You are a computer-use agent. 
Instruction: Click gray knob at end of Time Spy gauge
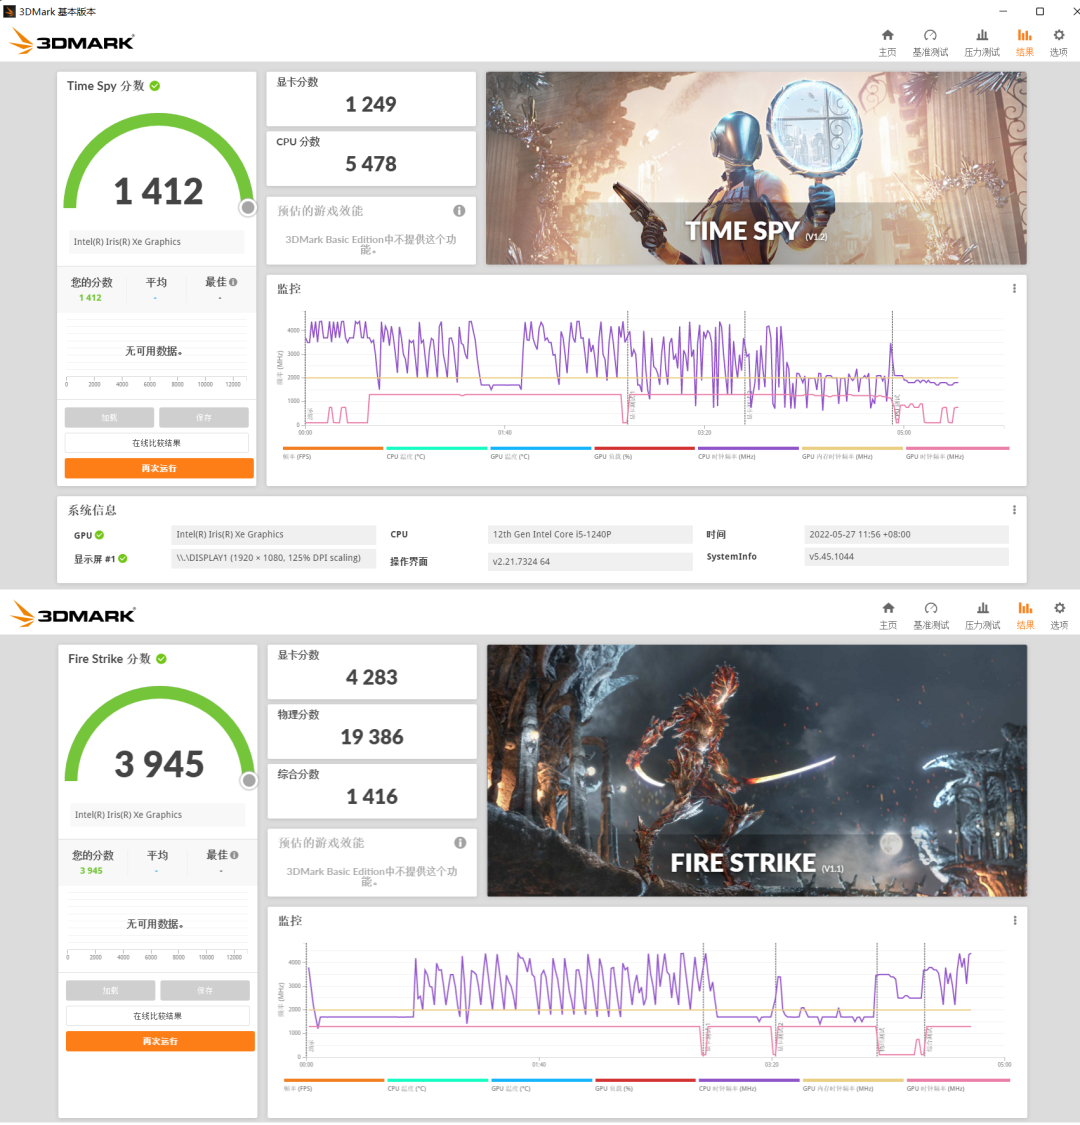pyautogui.click(x=248, y=207)
